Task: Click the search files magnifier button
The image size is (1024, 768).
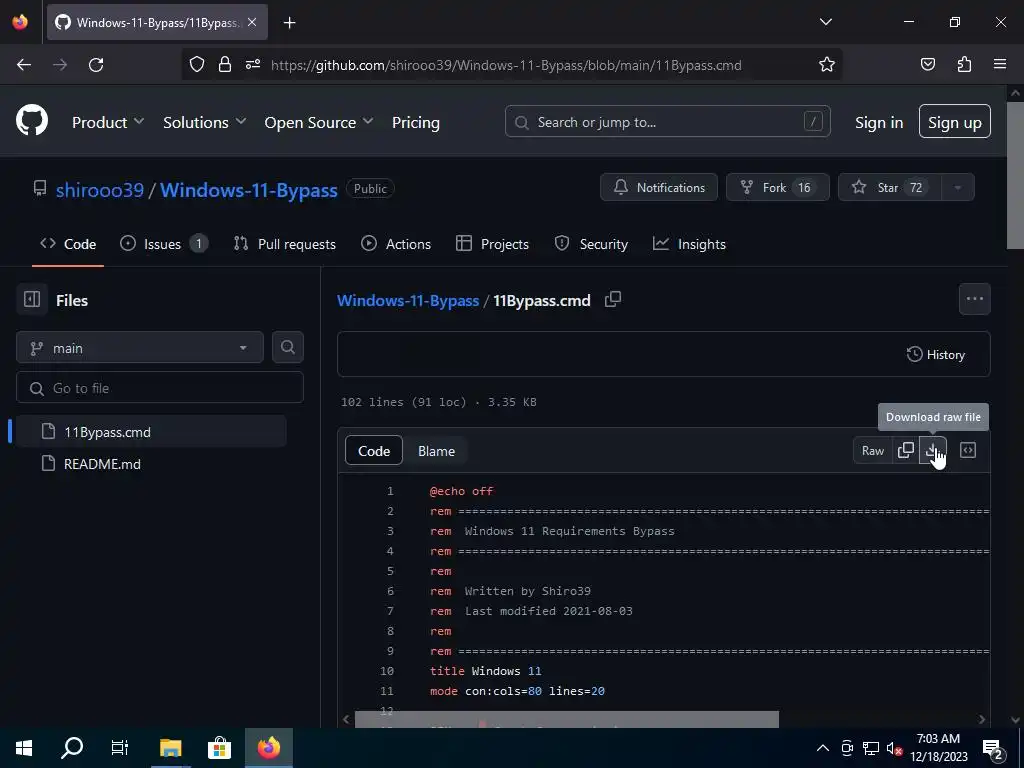Action: (x=287, y=347)
